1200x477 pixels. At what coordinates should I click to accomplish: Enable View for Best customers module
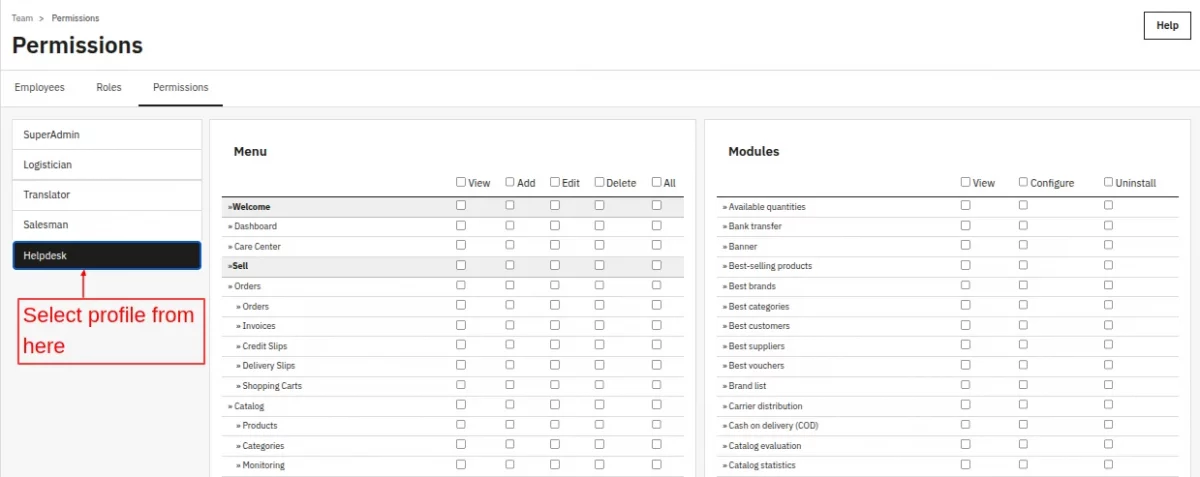point(966,325)
